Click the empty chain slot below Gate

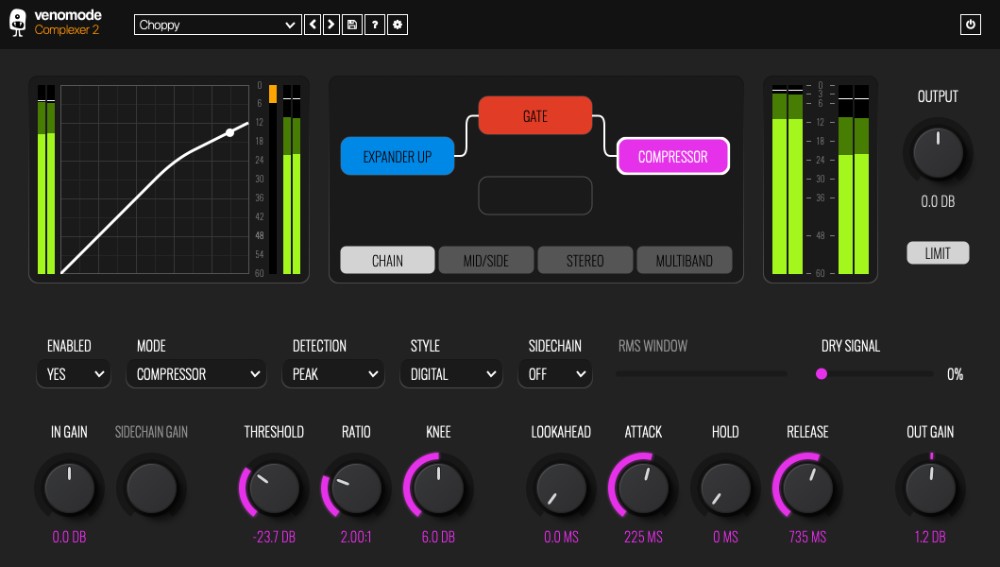(x=535, y=196)
